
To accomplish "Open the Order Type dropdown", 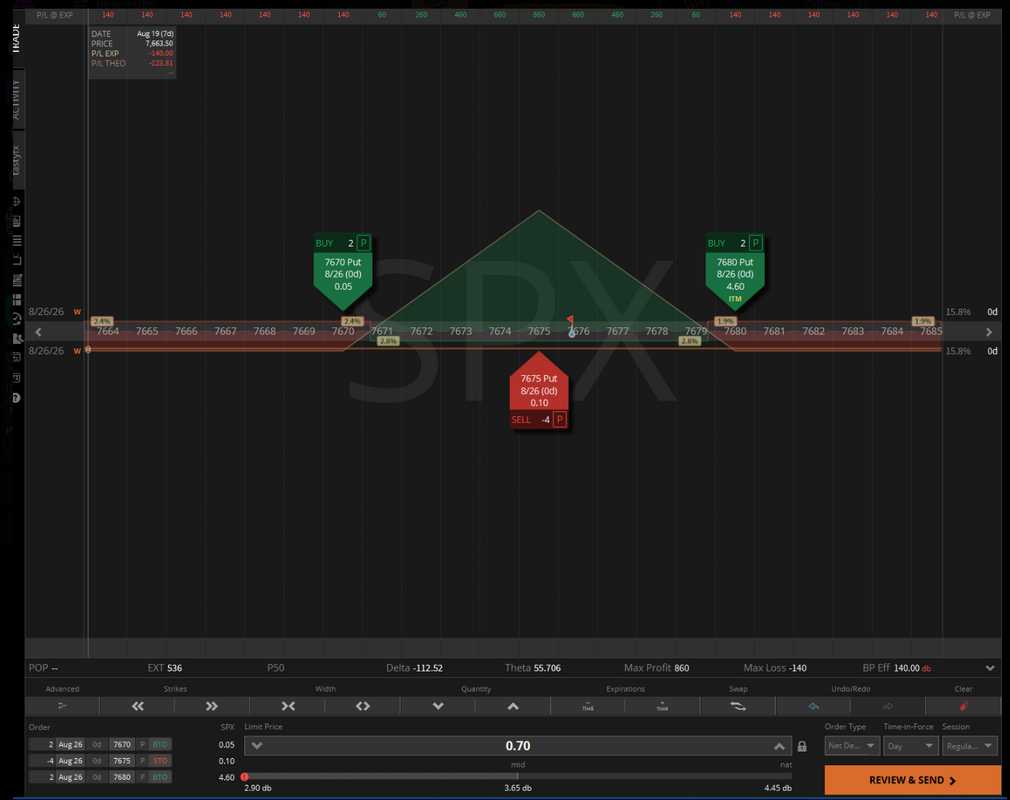I will pos(852,746).
